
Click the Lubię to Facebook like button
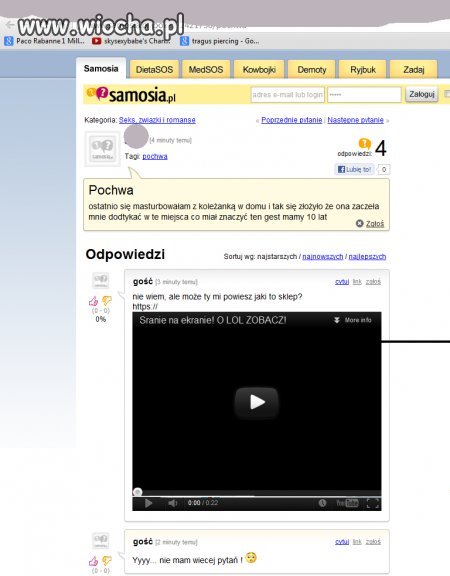click(354, 169)
